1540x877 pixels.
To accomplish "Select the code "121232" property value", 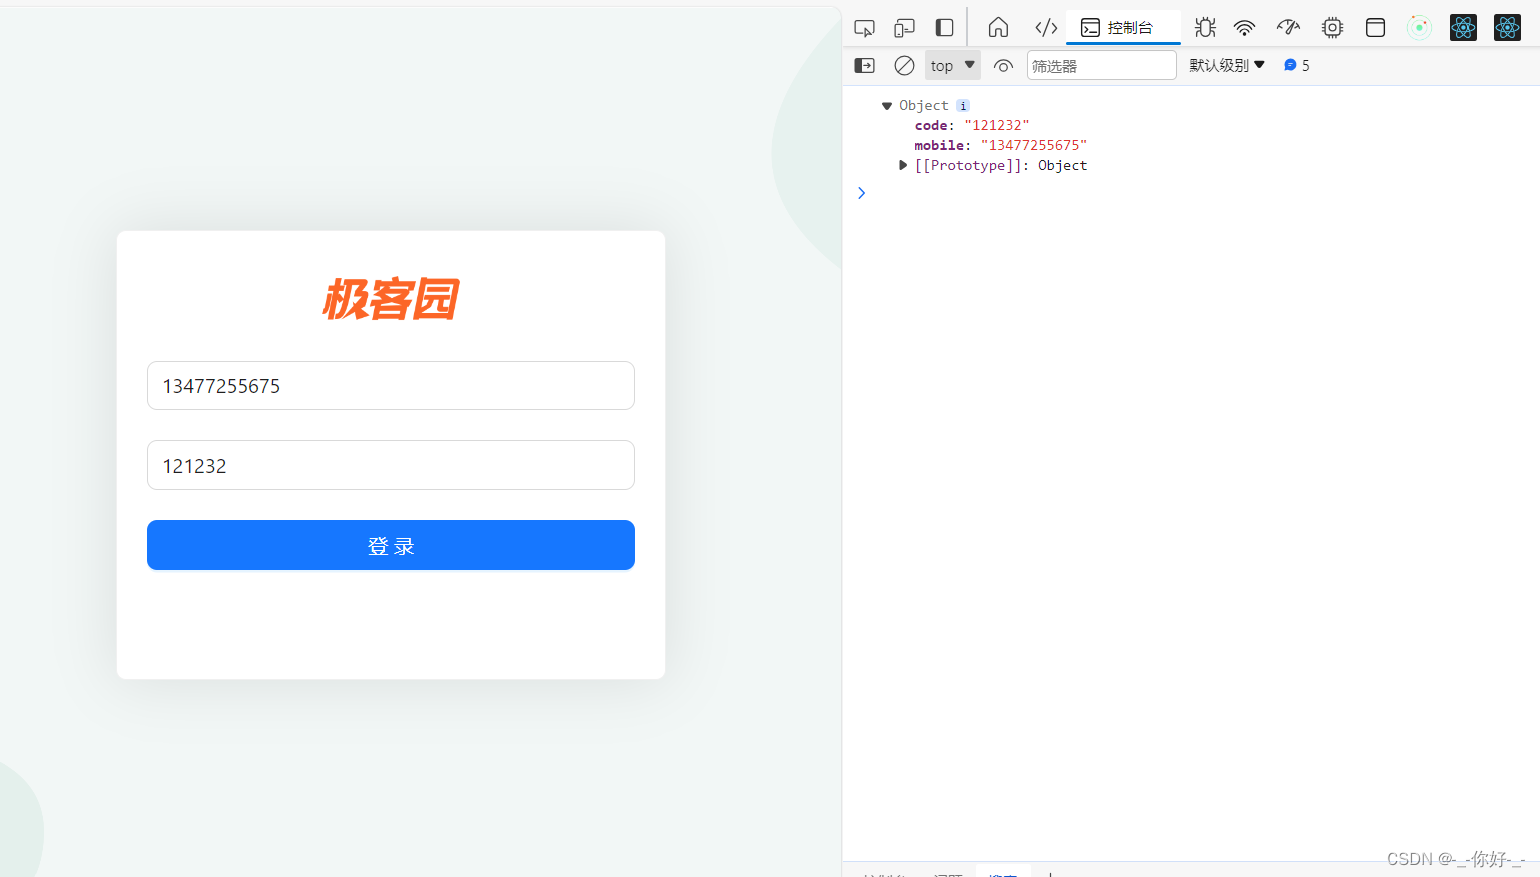I will tap(996, 126).
